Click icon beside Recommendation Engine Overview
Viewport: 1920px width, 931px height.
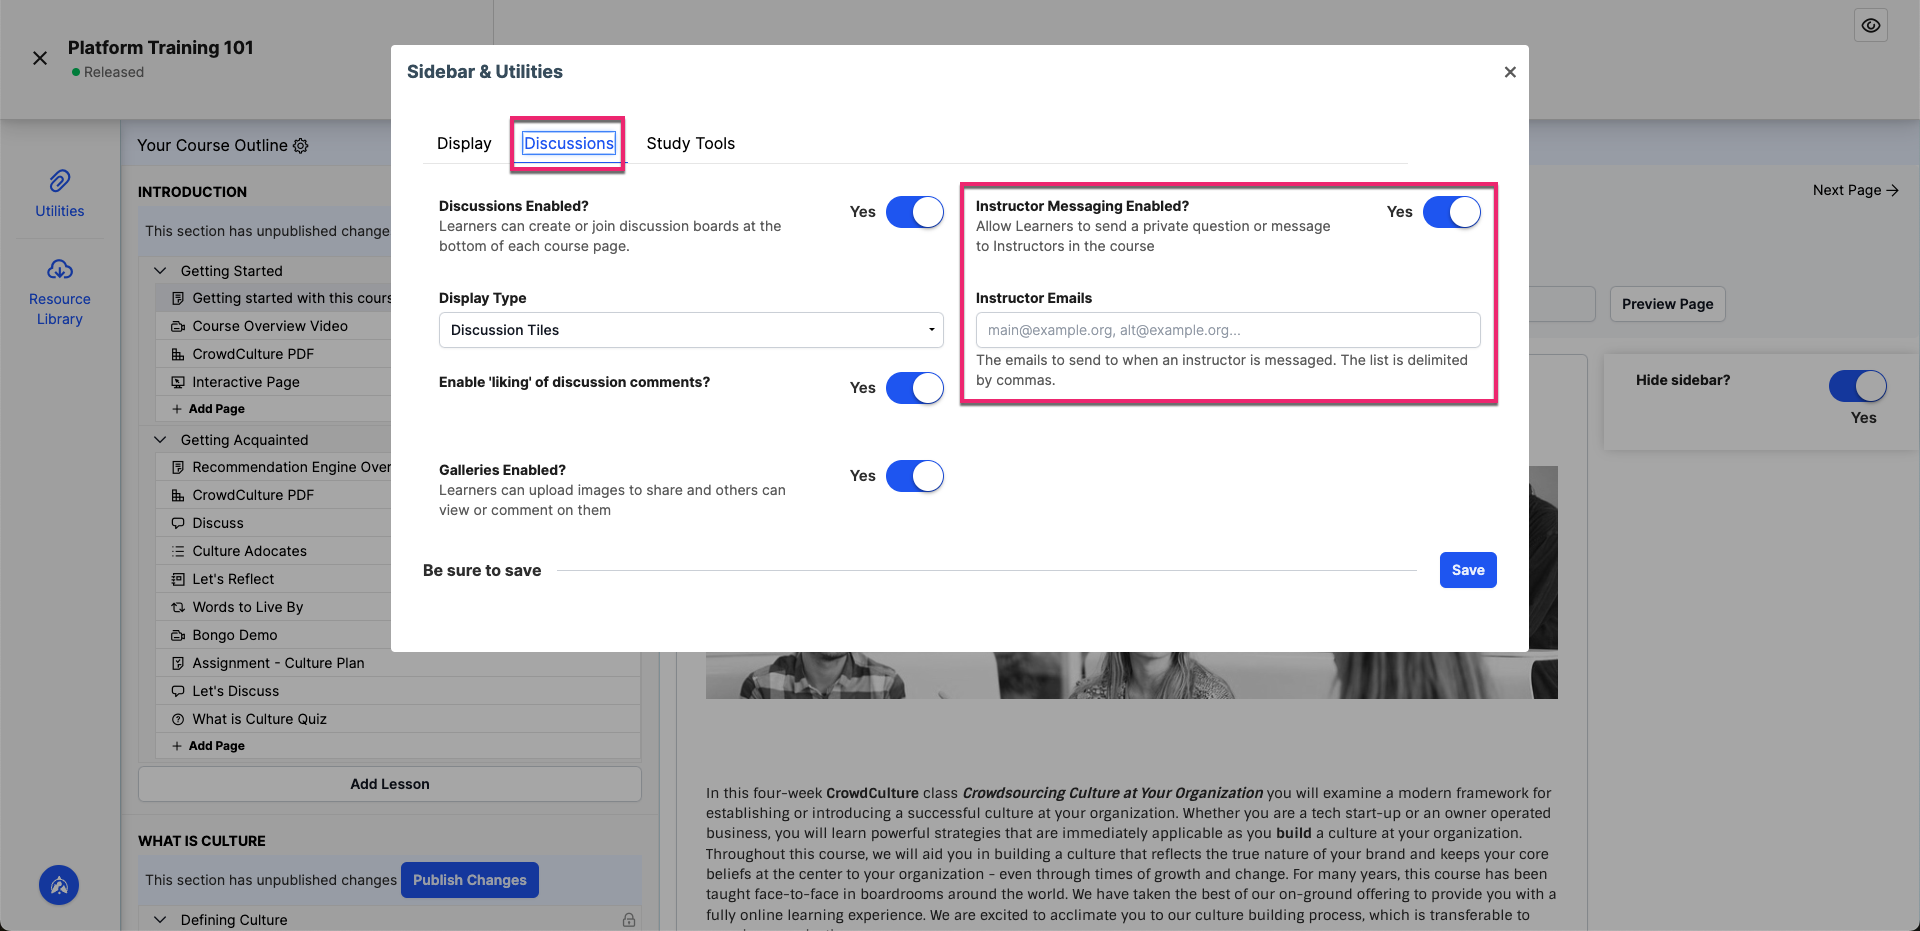(x=178, y=467)
